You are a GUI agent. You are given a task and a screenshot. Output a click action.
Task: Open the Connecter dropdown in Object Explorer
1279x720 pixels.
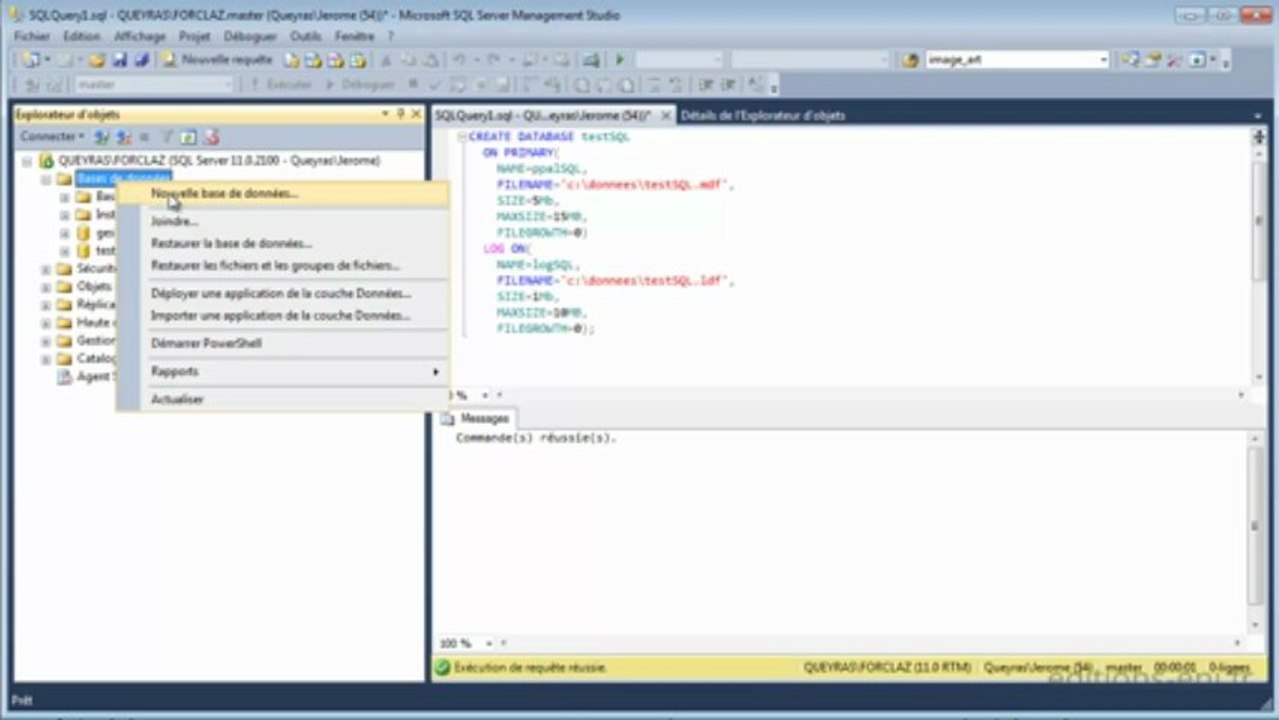coord(53,137)
